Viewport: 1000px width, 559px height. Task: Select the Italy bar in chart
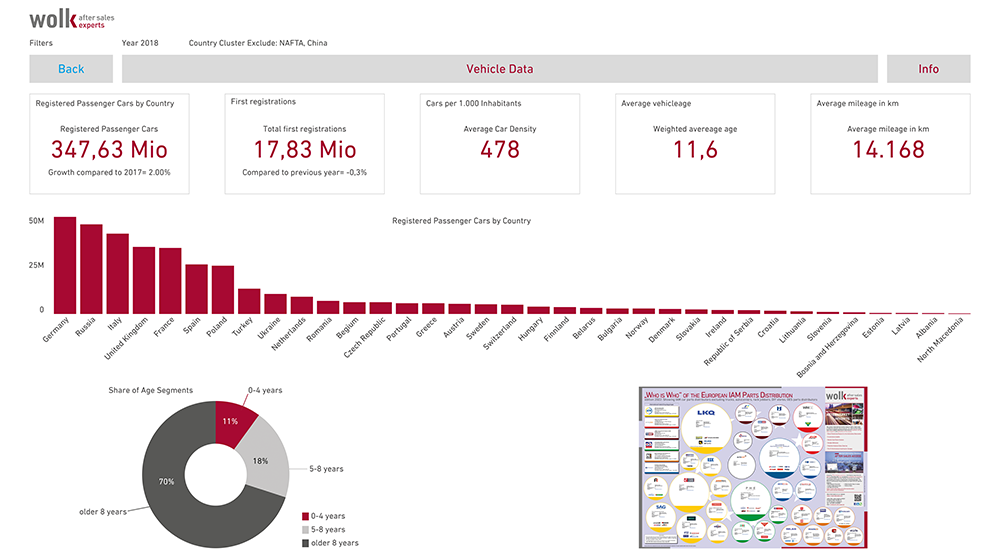118,274
